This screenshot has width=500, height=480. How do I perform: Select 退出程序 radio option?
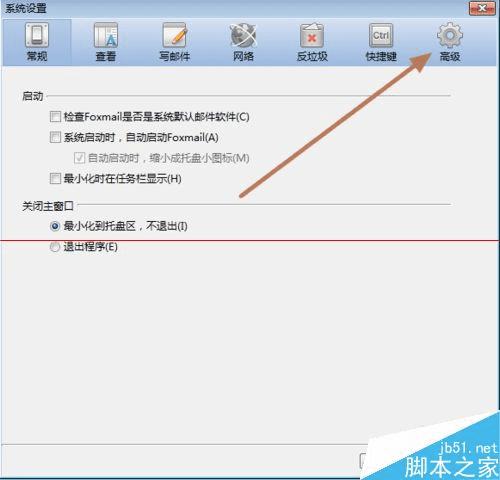pyautogui.click(x=55, y=247)
